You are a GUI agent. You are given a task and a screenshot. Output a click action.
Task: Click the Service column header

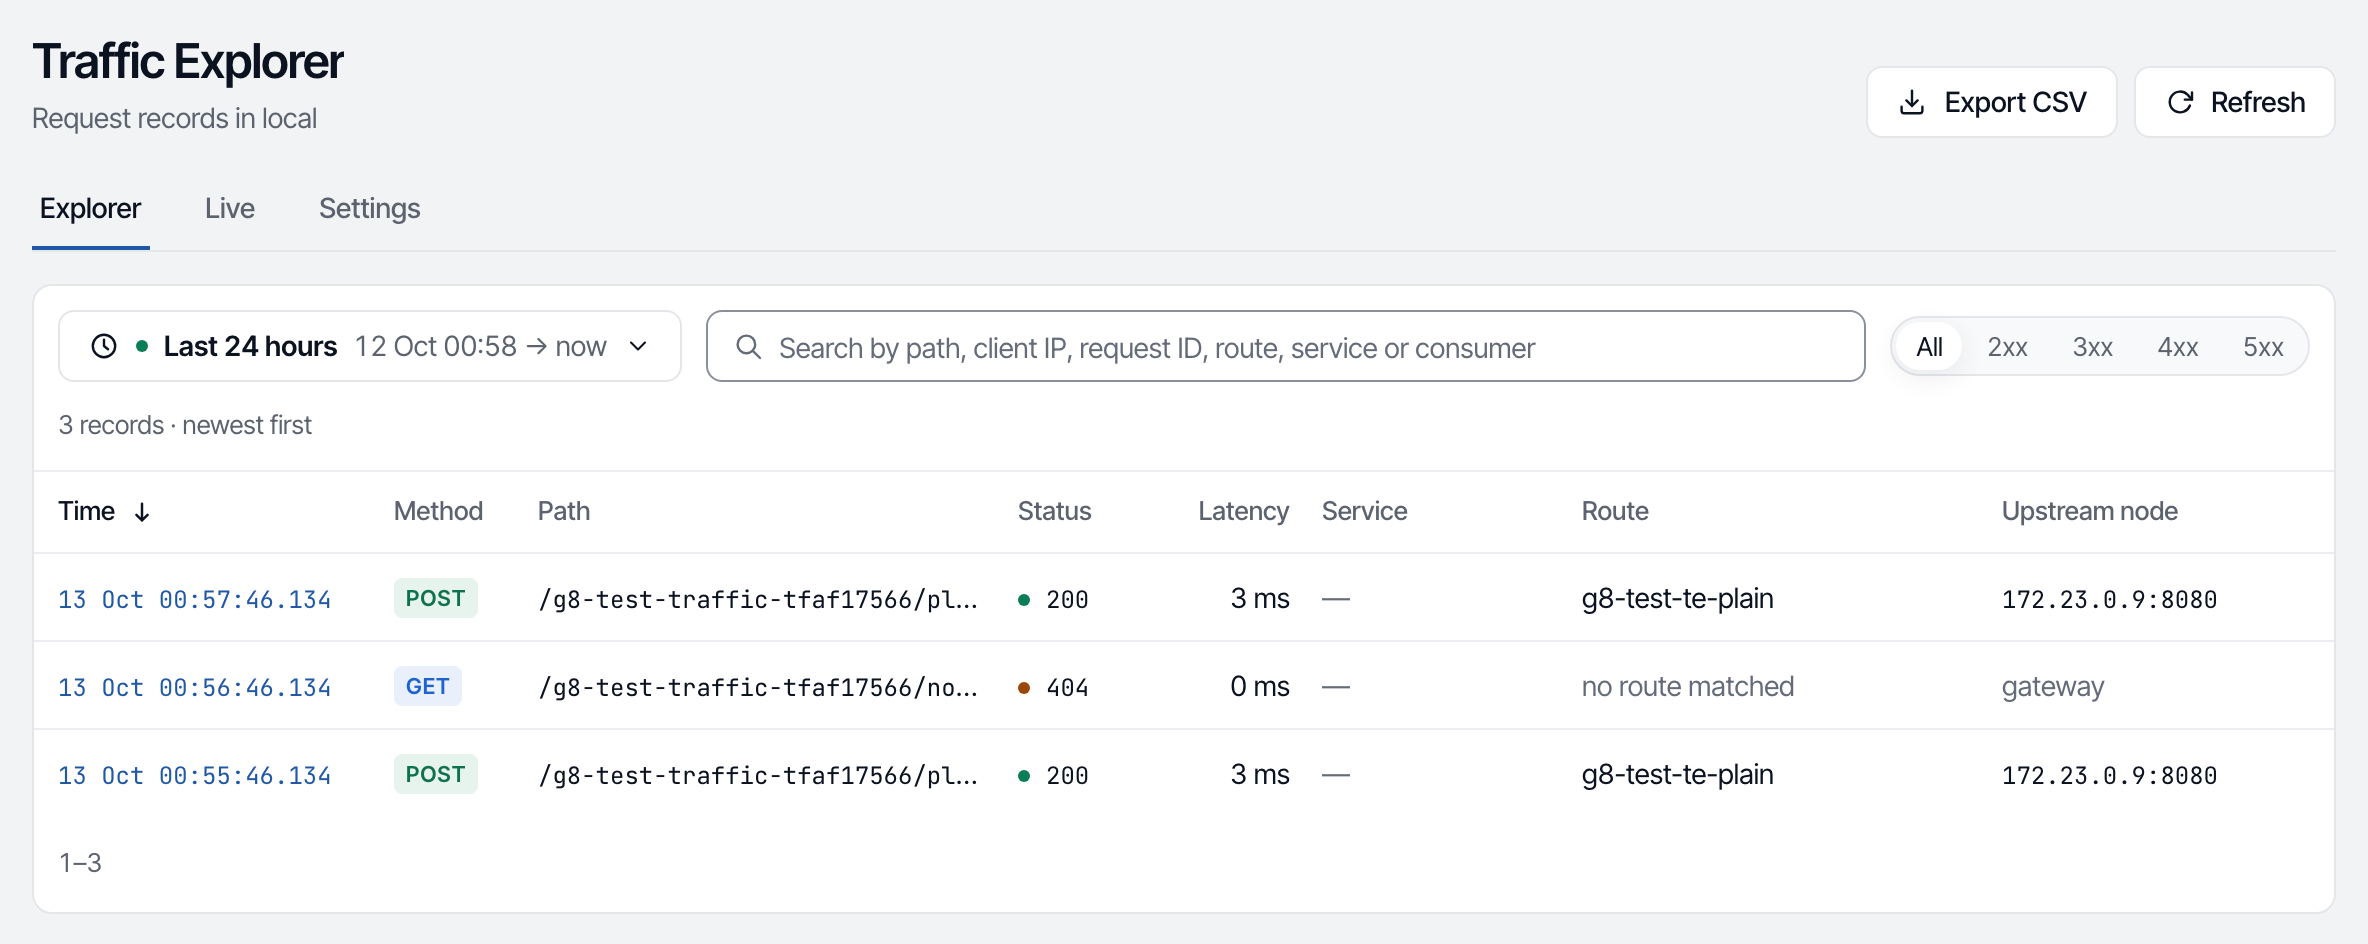pos(1364,511)
